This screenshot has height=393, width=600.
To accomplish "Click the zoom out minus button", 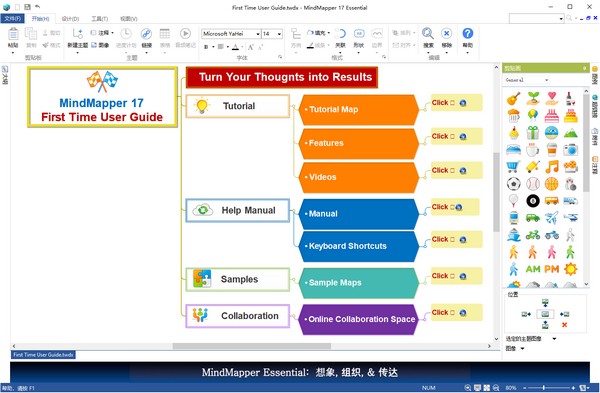I will click(525, 388).
